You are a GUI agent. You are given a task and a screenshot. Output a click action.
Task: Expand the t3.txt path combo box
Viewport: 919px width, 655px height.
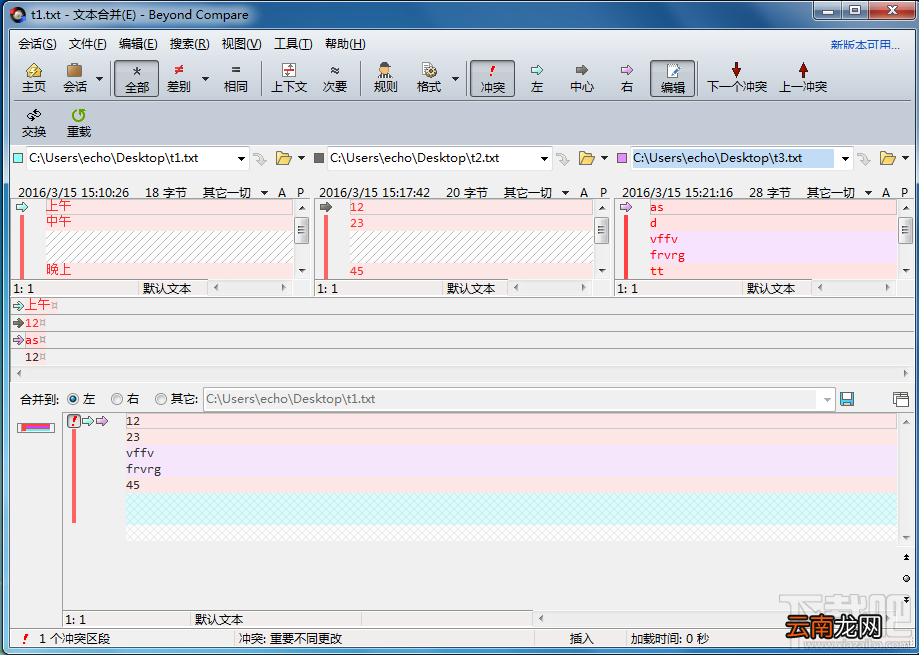(845, 158)
